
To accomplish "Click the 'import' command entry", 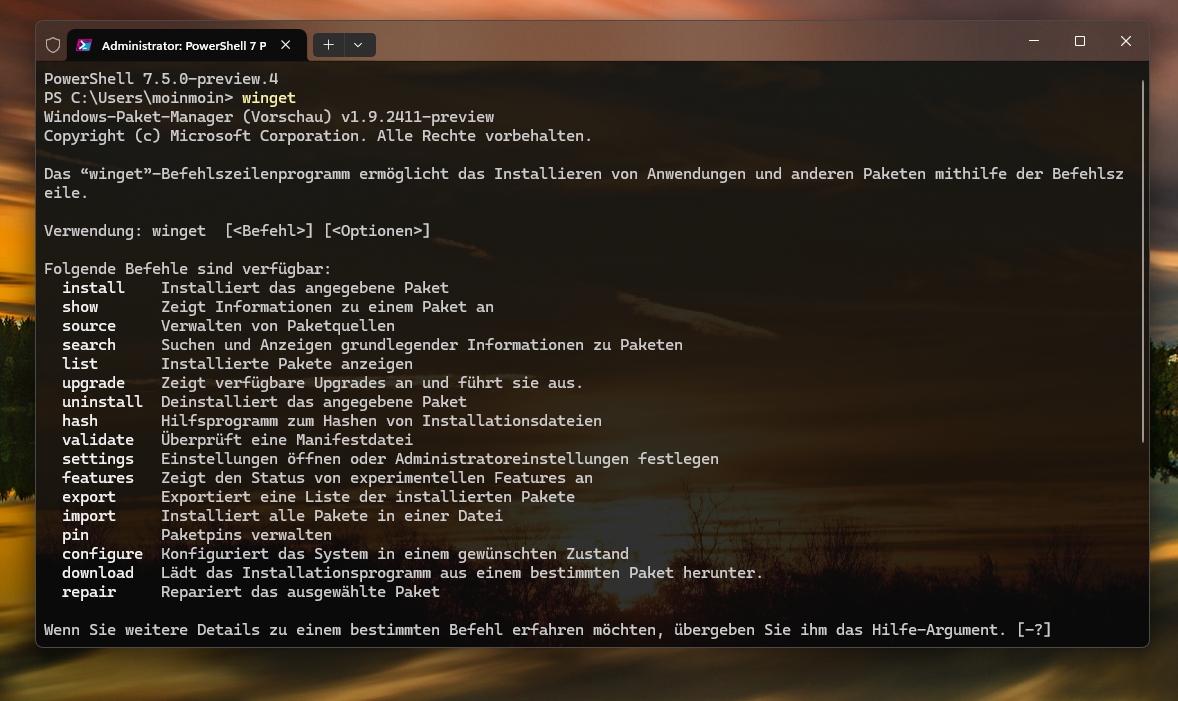I will coord(89,515).
